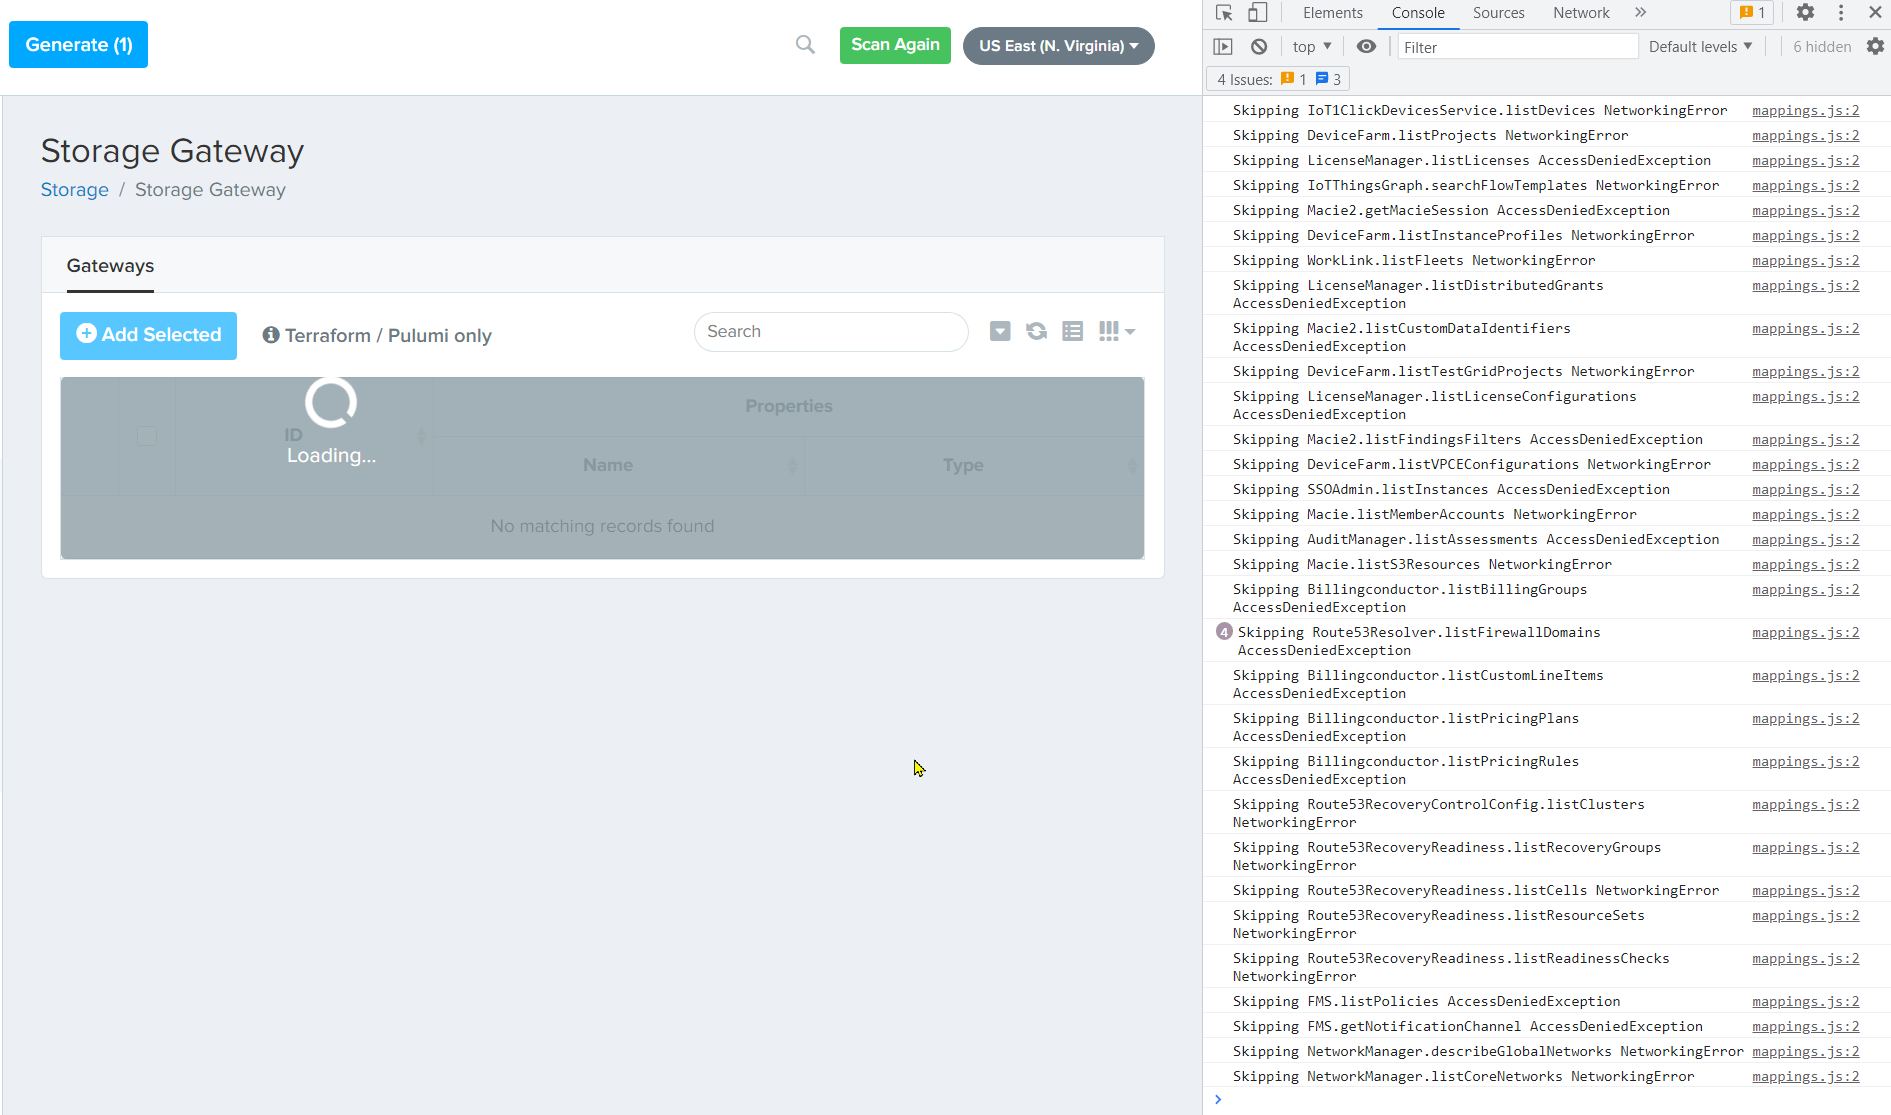Open mappings.js:2 link for NetworkManager.listCoreNetworks message

click(x=1805, y=1077)
